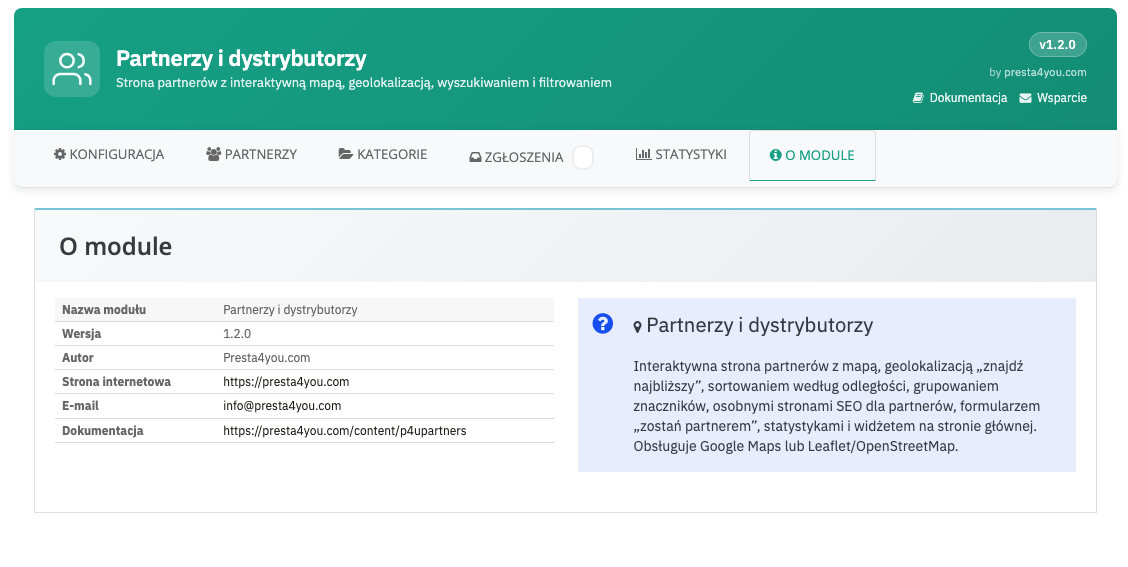This screenshot has height=567, width=1128.
Task: Click the info box heading 'Partnerzy i dystrybutorzy'
Action: tap(760, 325)
